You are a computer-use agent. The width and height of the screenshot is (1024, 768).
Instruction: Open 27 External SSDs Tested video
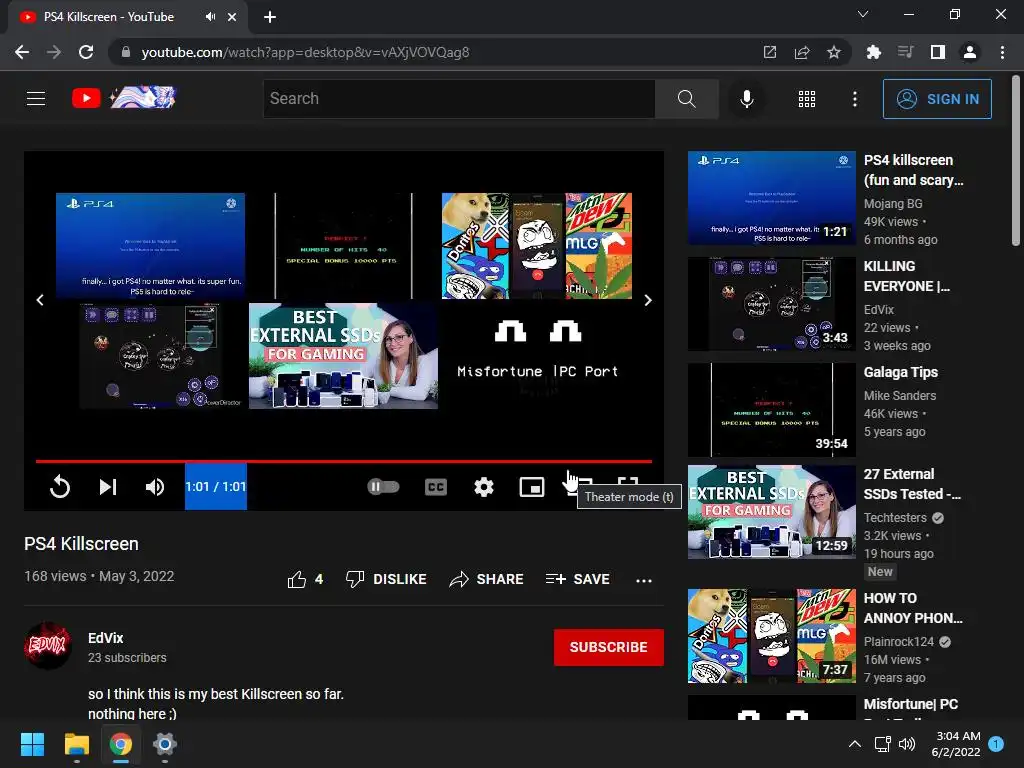(x=912, y=484)
